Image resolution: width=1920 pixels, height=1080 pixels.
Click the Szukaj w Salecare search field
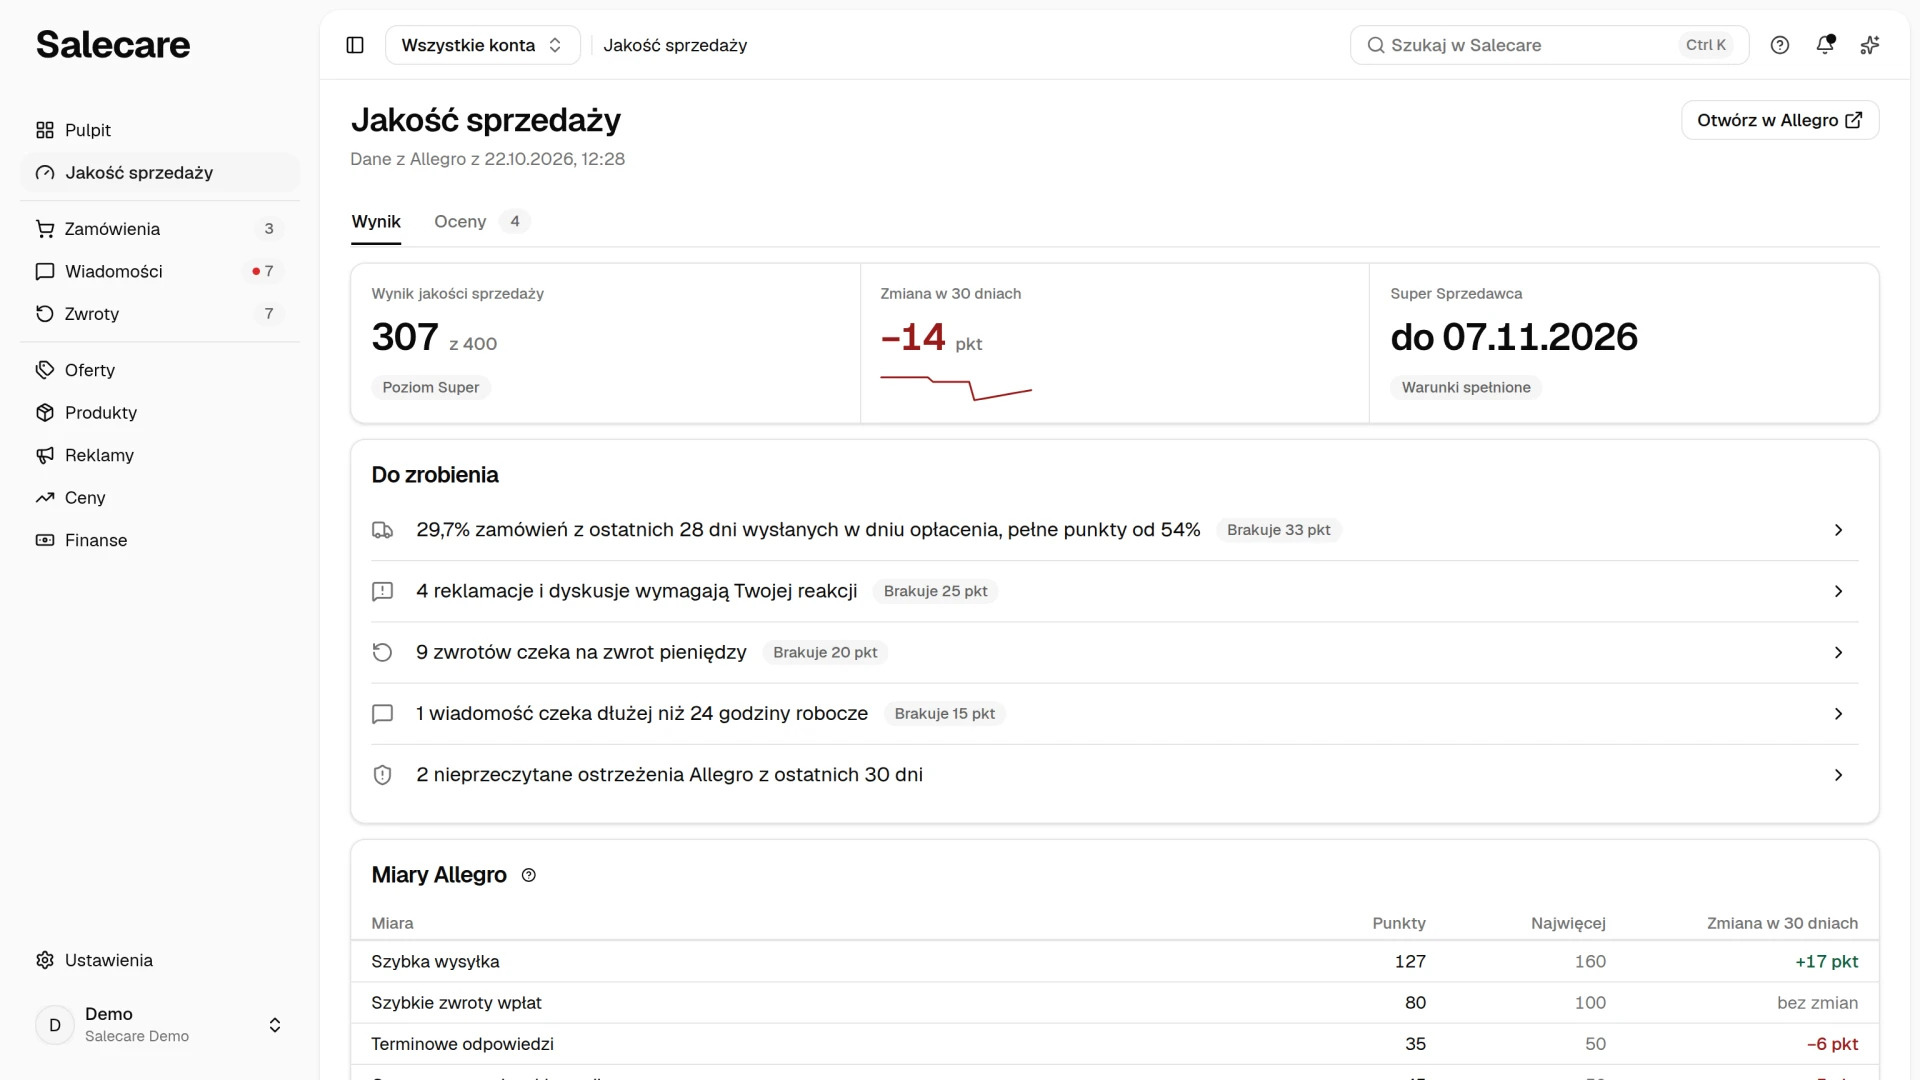1549,45
